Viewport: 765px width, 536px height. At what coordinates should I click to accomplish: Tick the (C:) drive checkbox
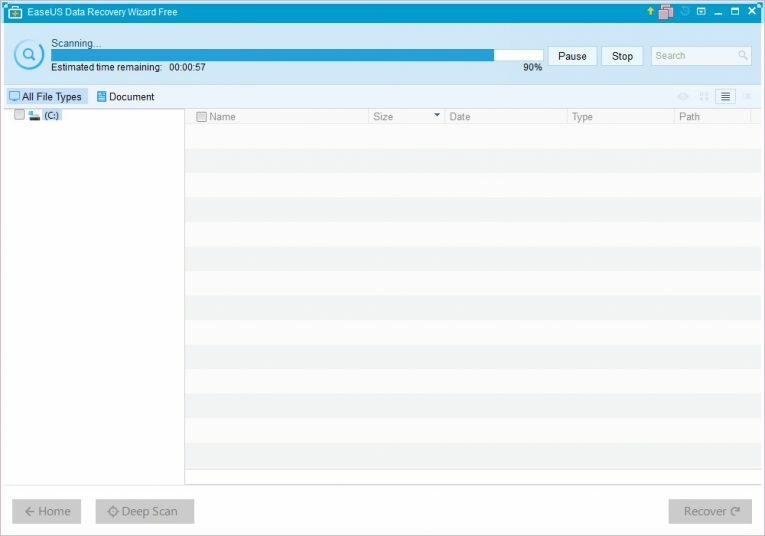point(19,115)
